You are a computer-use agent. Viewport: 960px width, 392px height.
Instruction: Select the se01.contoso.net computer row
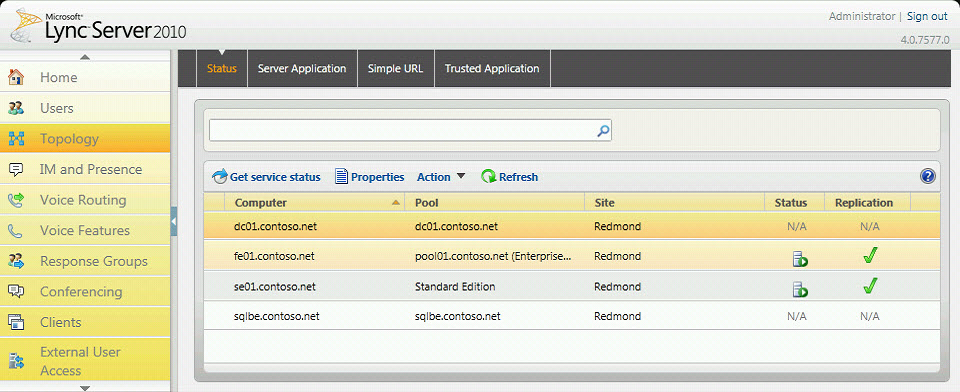click(572, 286)
